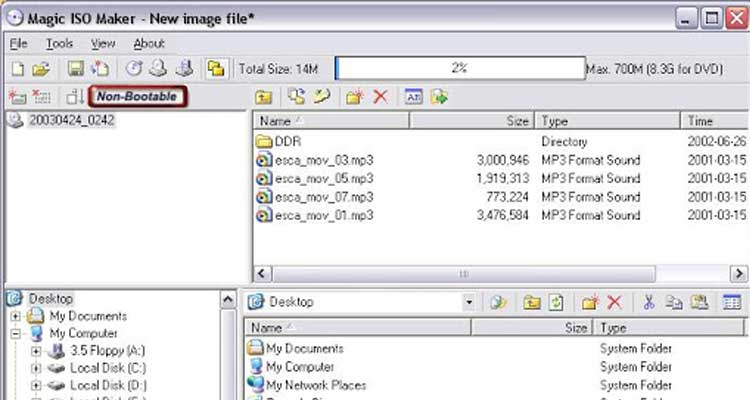Collapse the My Computer tree node

click(15, 333)
